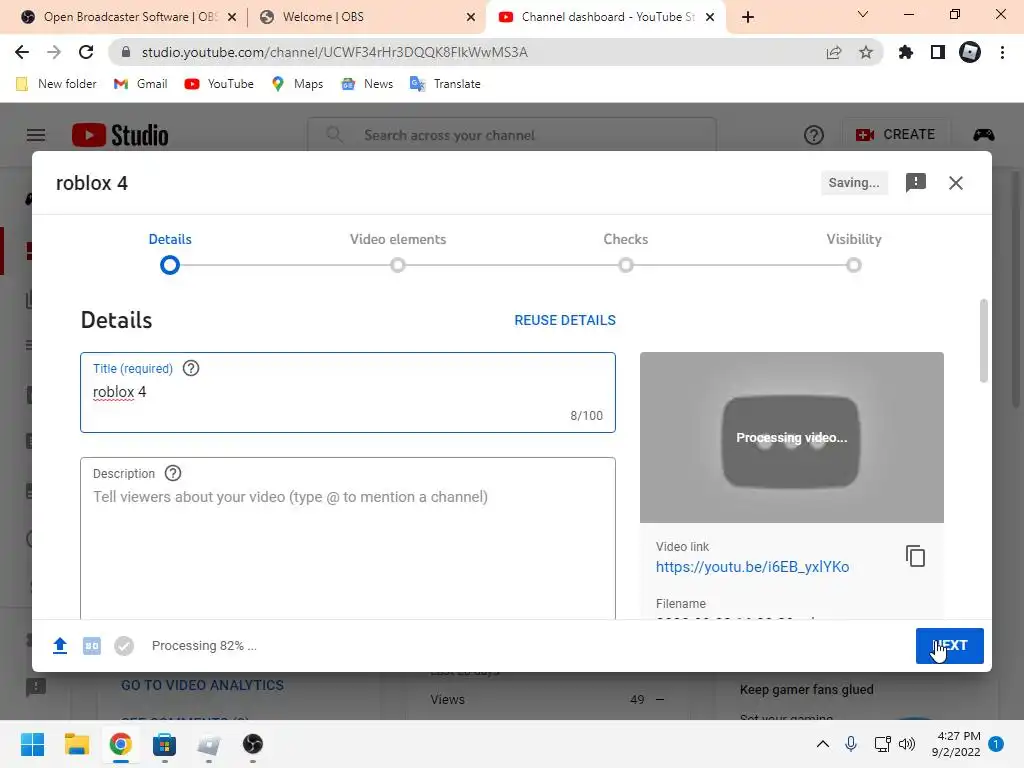Click the NEXT button
The width and height of the screenshot is (1024, 768).
[950, 646]
